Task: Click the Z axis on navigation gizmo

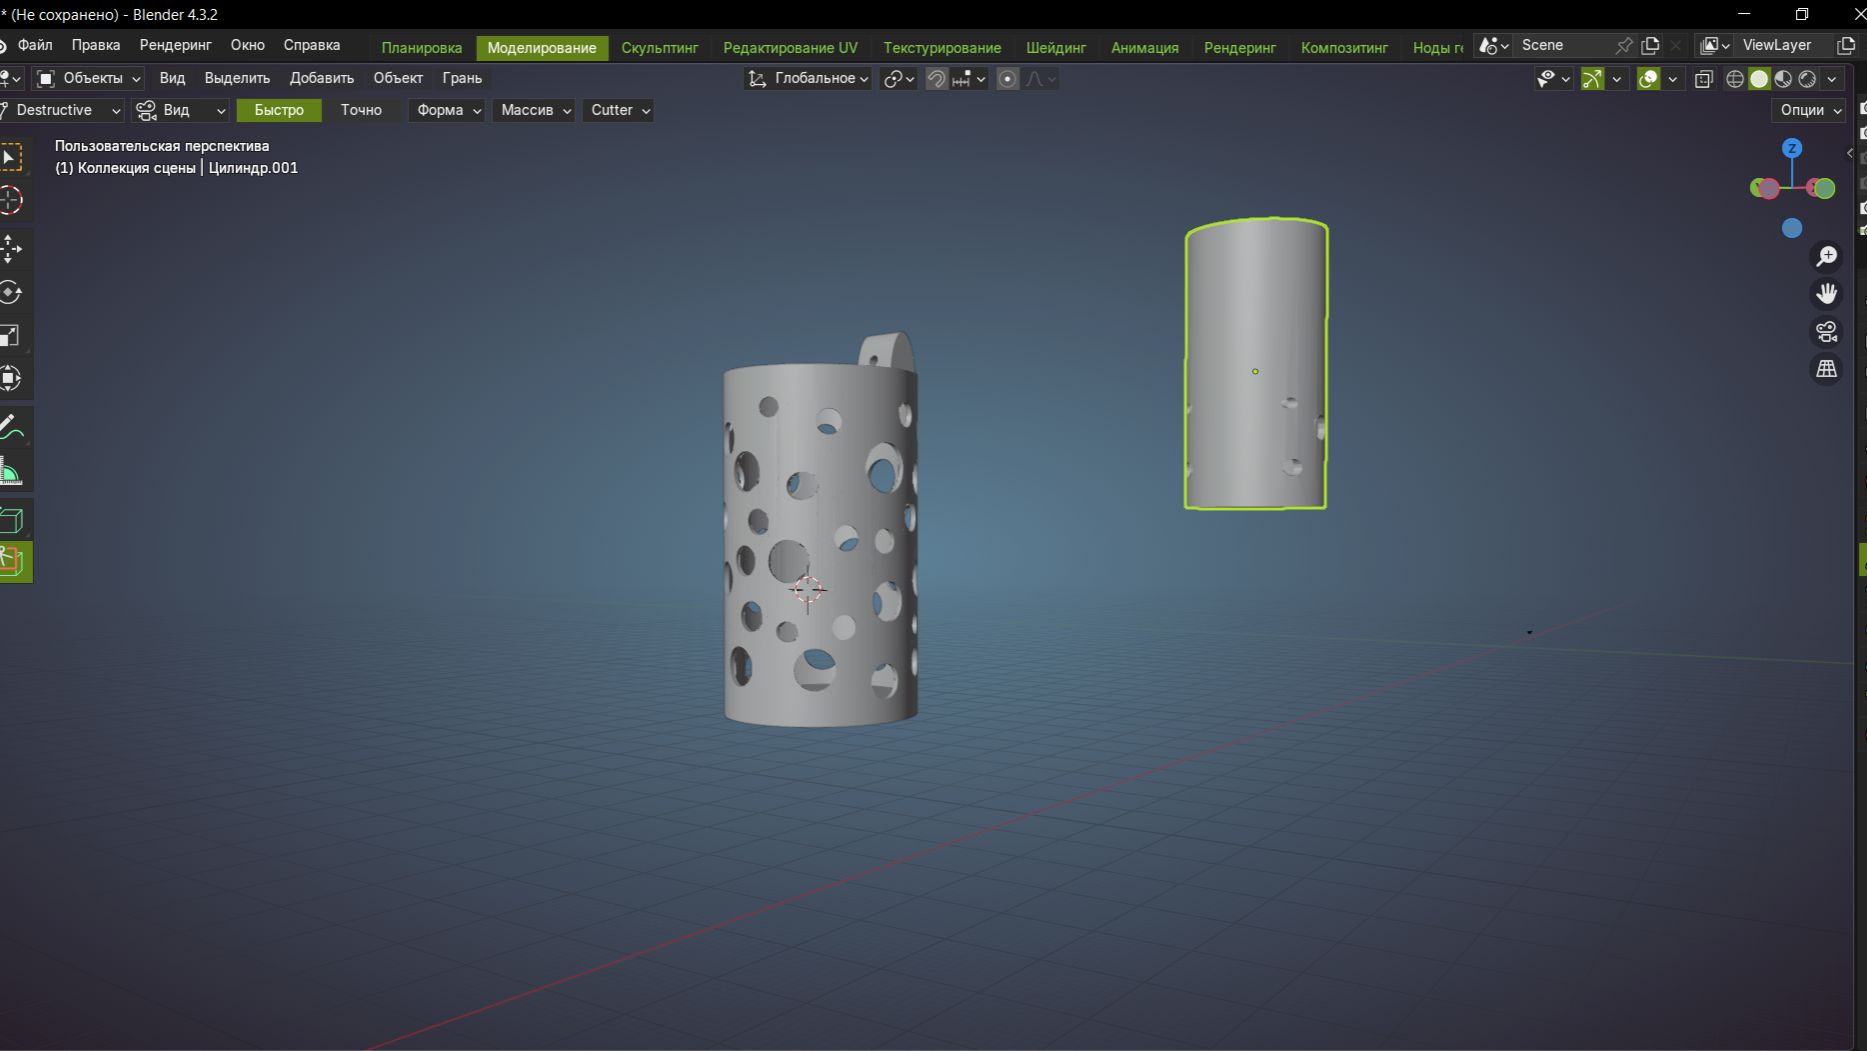Action: 1792,148
